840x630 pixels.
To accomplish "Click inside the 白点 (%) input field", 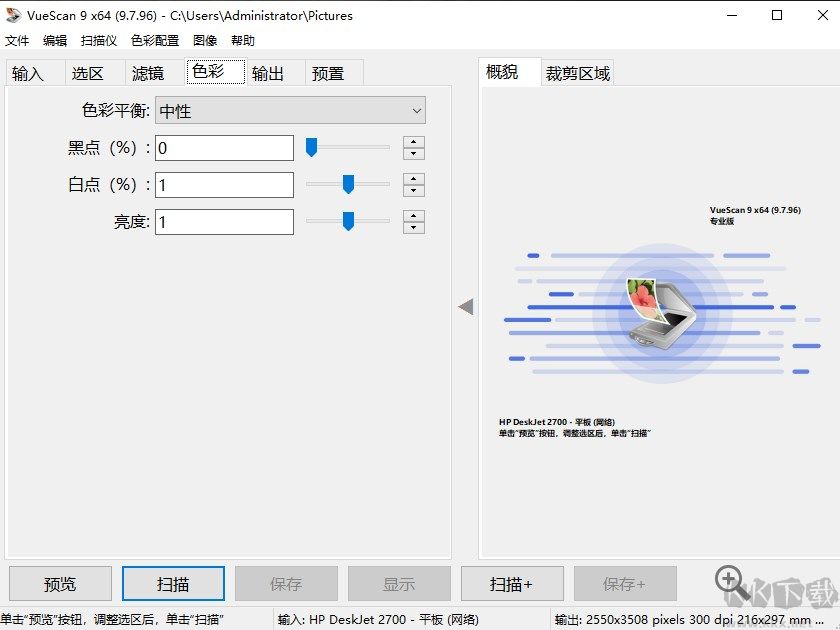I will (223, 184).
